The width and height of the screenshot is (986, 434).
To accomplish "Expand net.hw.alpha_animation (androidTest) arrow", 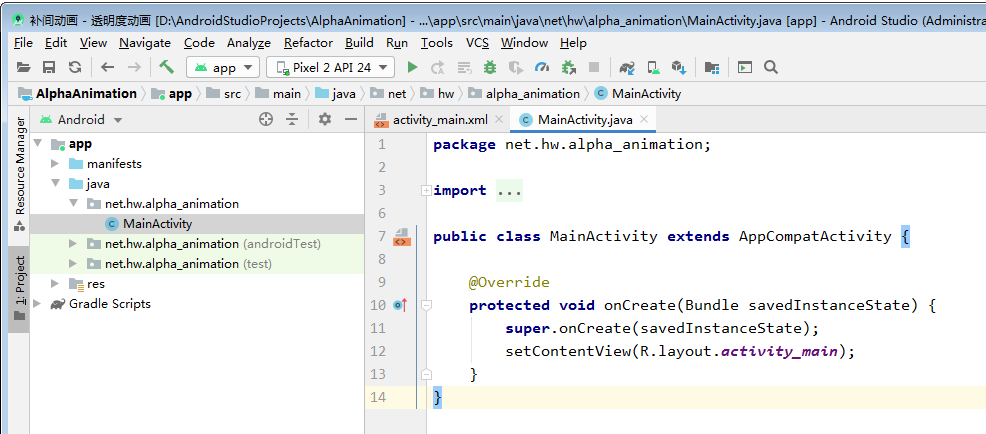I will tap(74, 243).
